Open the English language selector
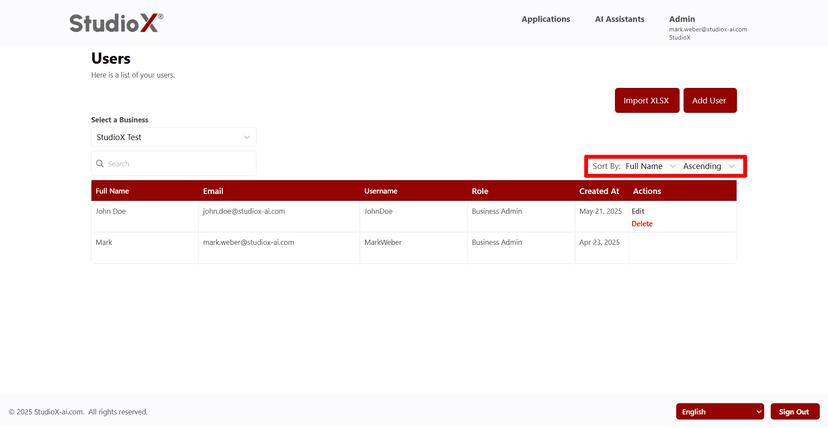This screenshot has height=428, width=828. [720, 412]
